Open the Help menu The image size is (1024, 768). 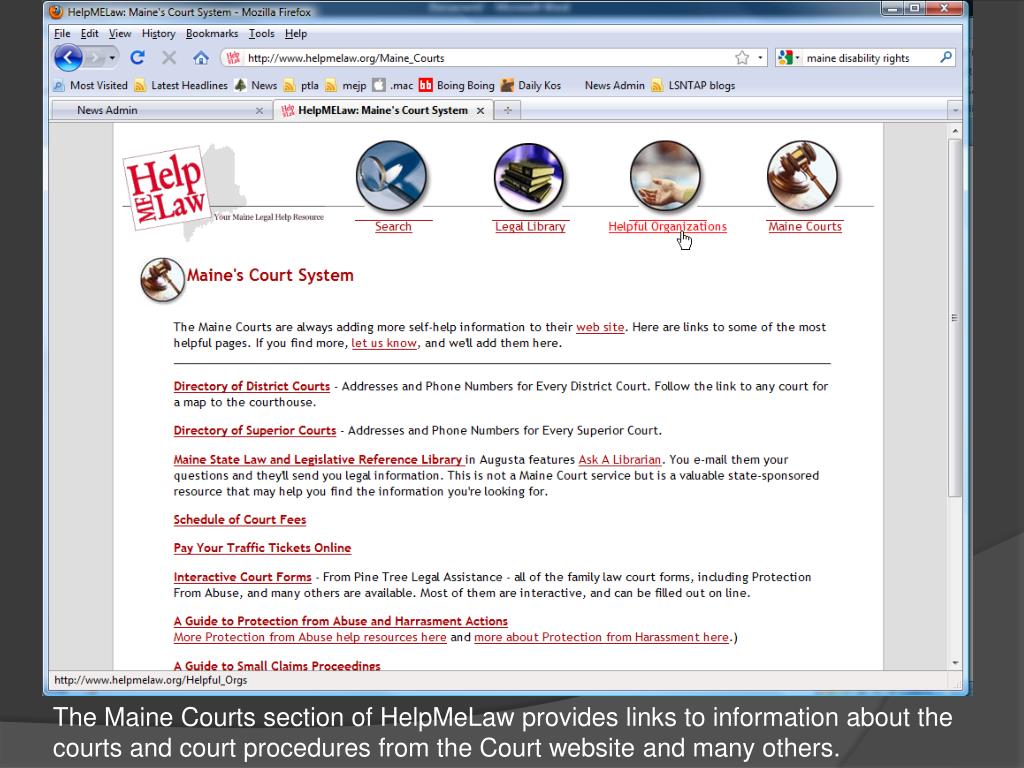click(295, 33)
